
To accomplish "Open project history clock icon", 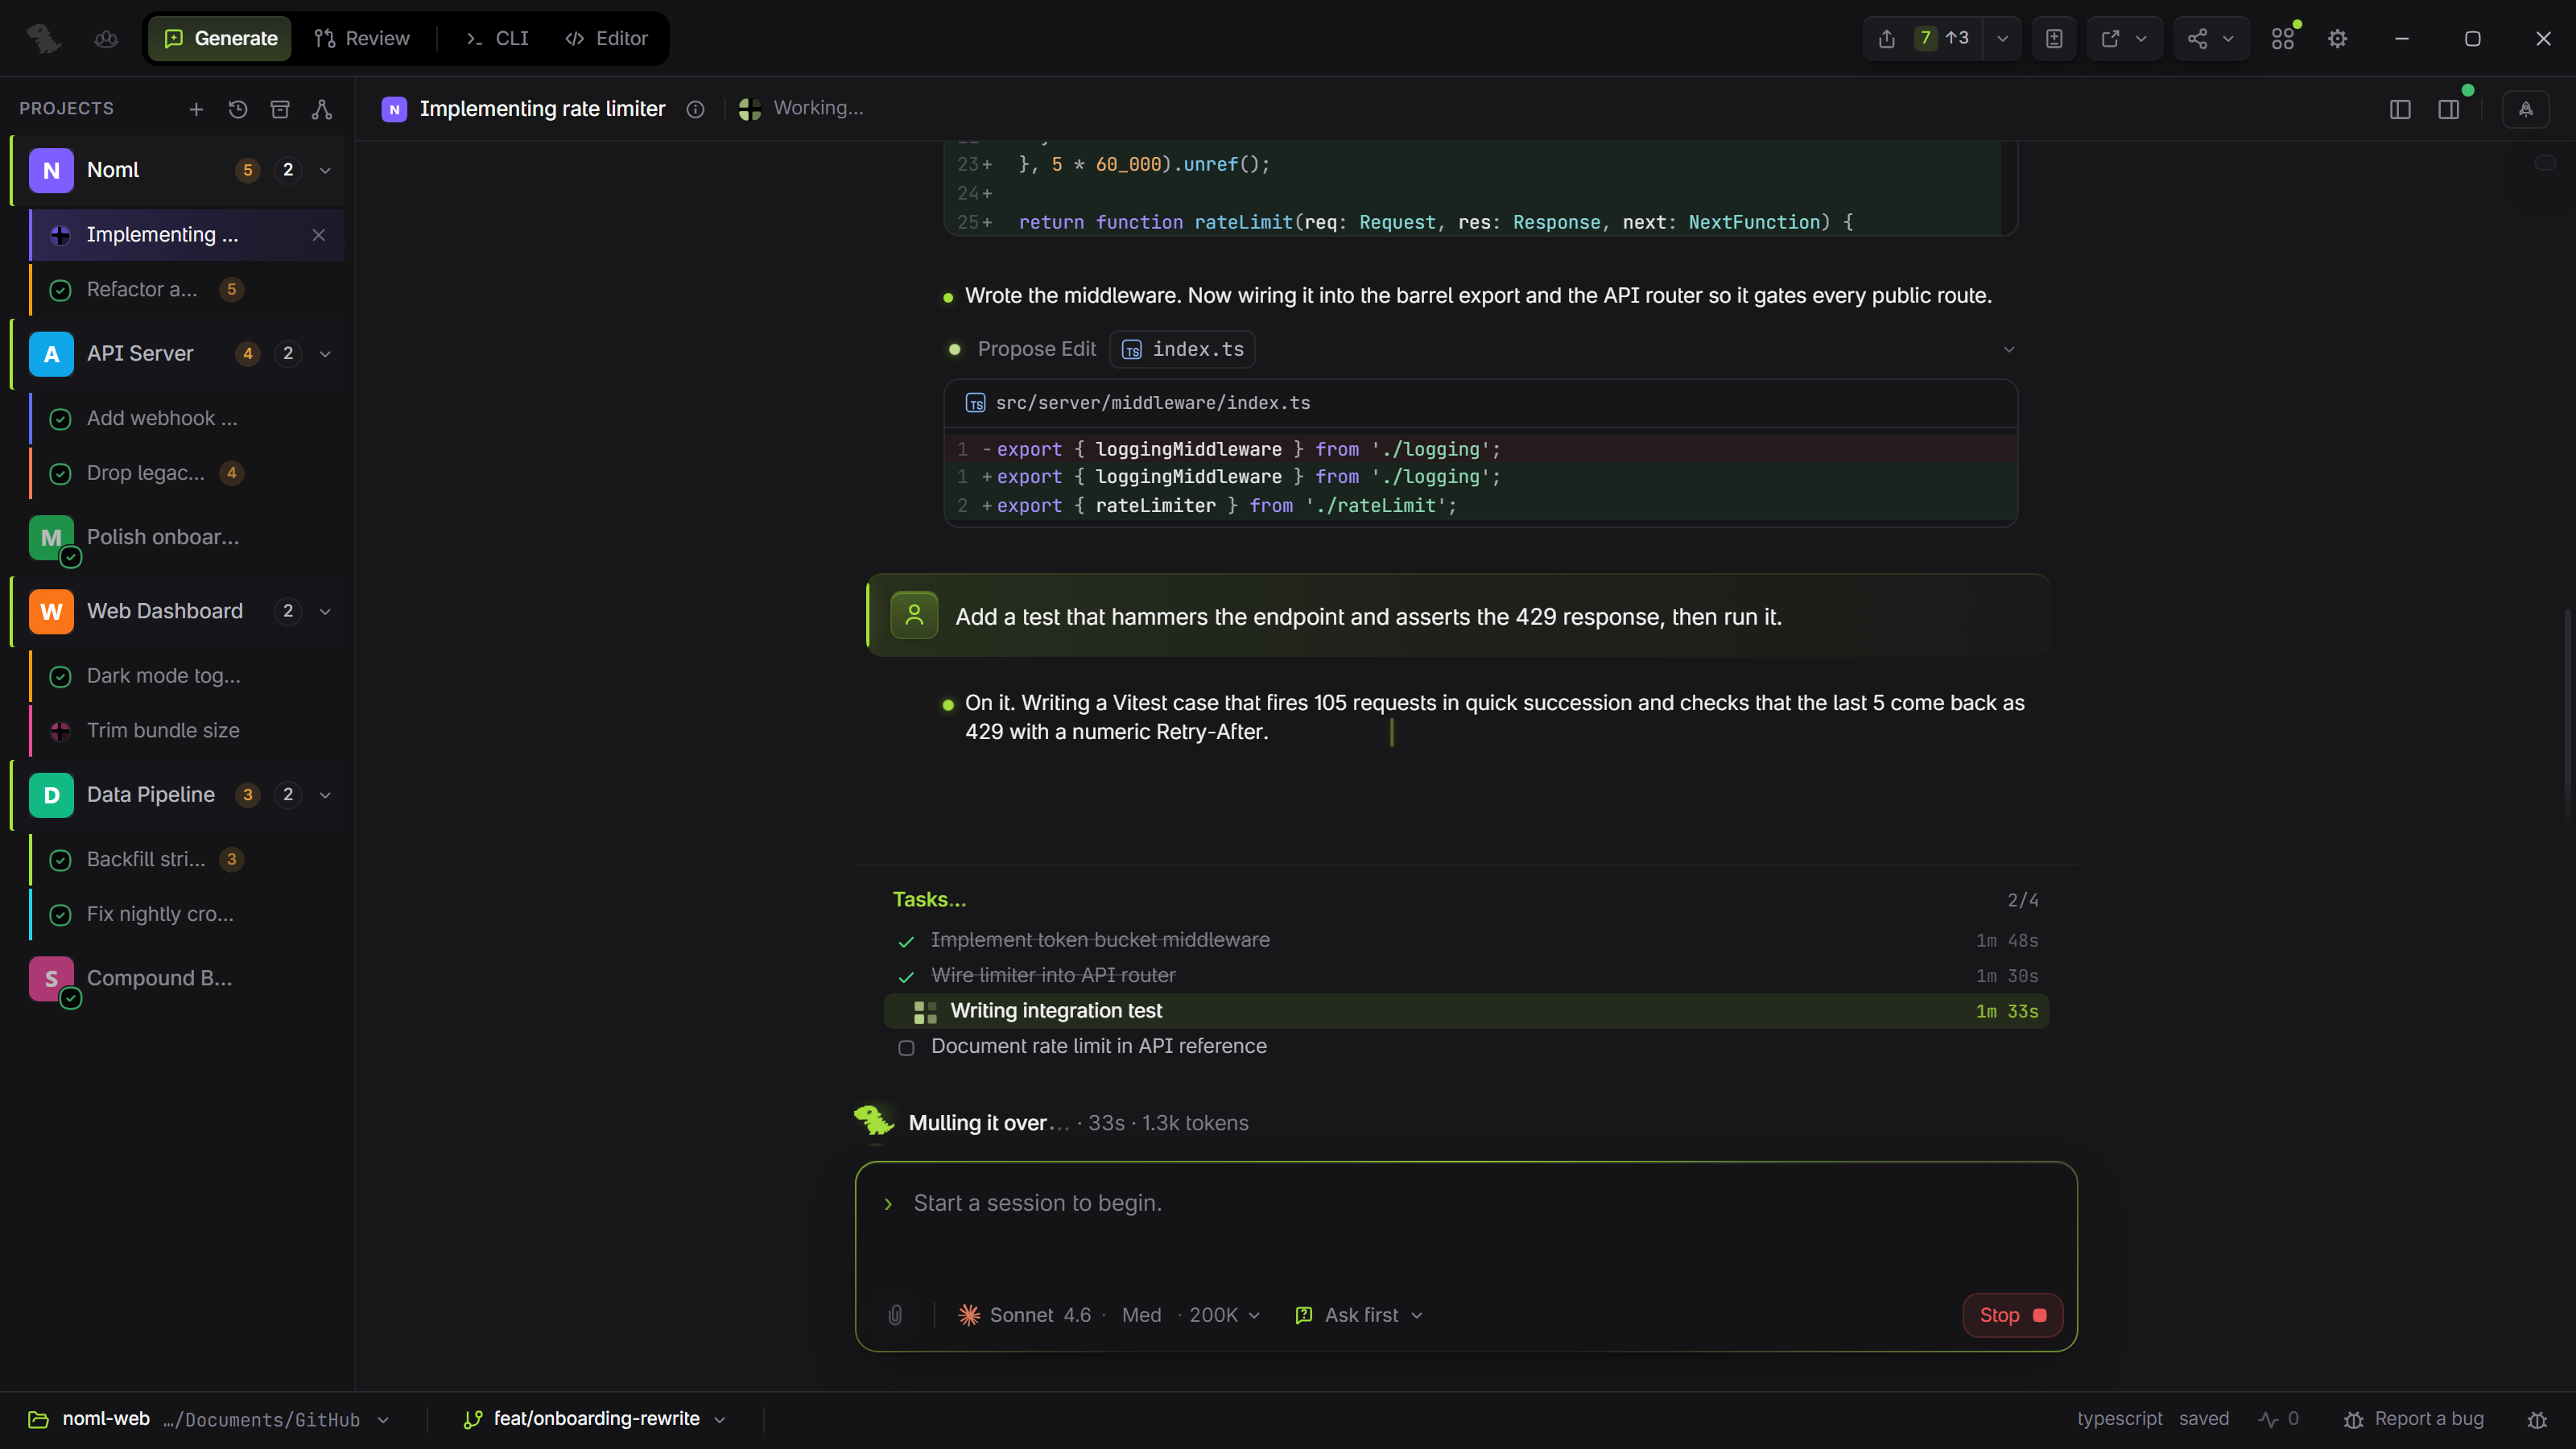I will click(x=238, y=109).
